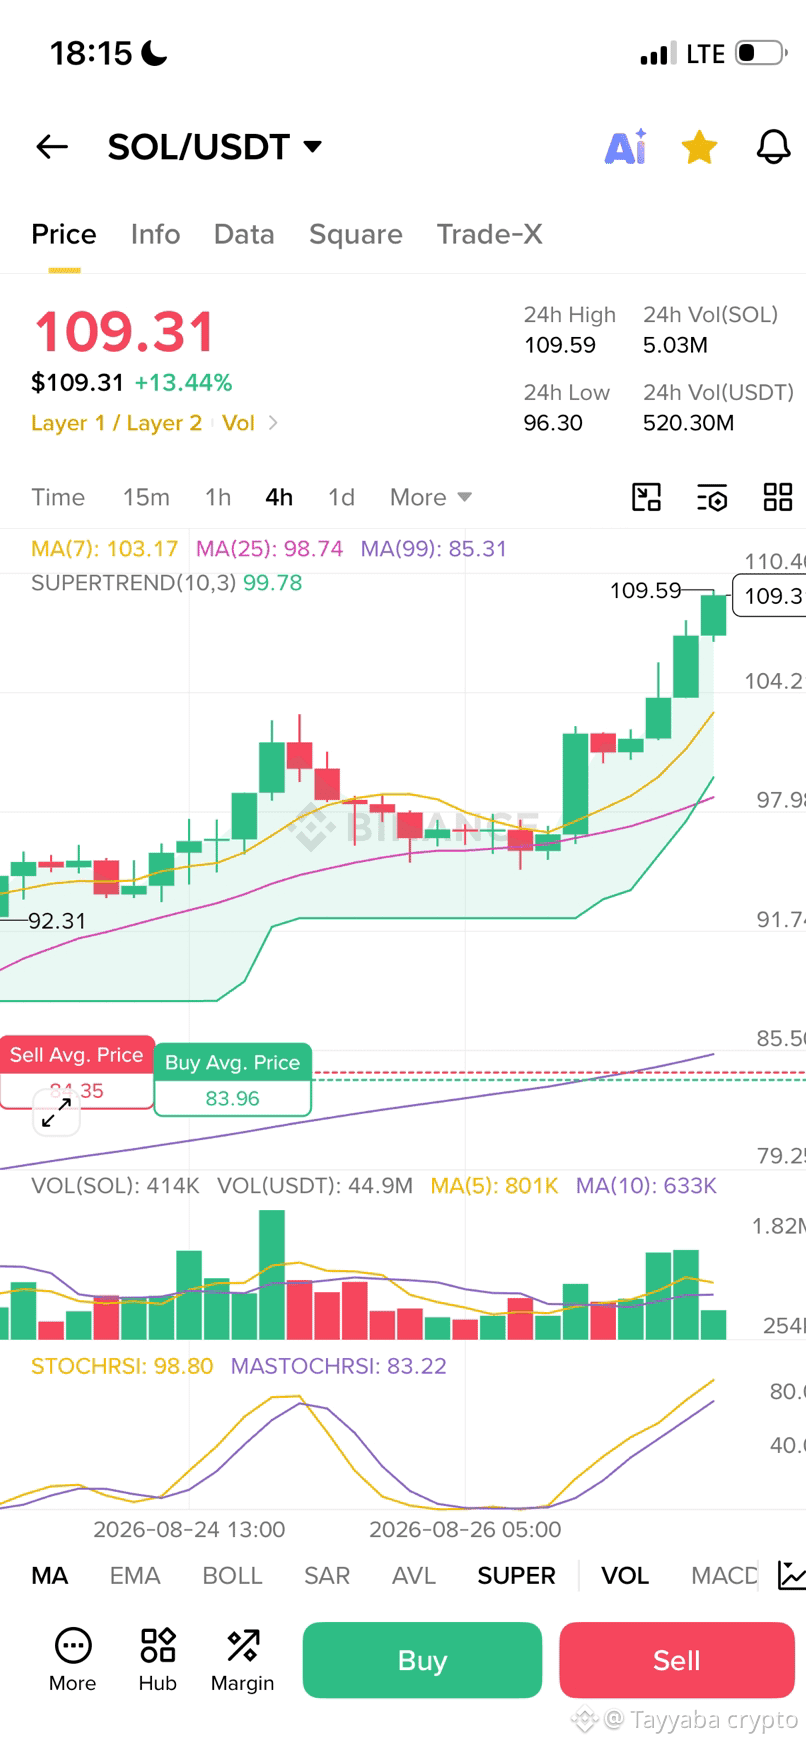This screenshot has width=806, height=1744.
Task: Expand the More intervals dropdown
Action: [430, 497]
